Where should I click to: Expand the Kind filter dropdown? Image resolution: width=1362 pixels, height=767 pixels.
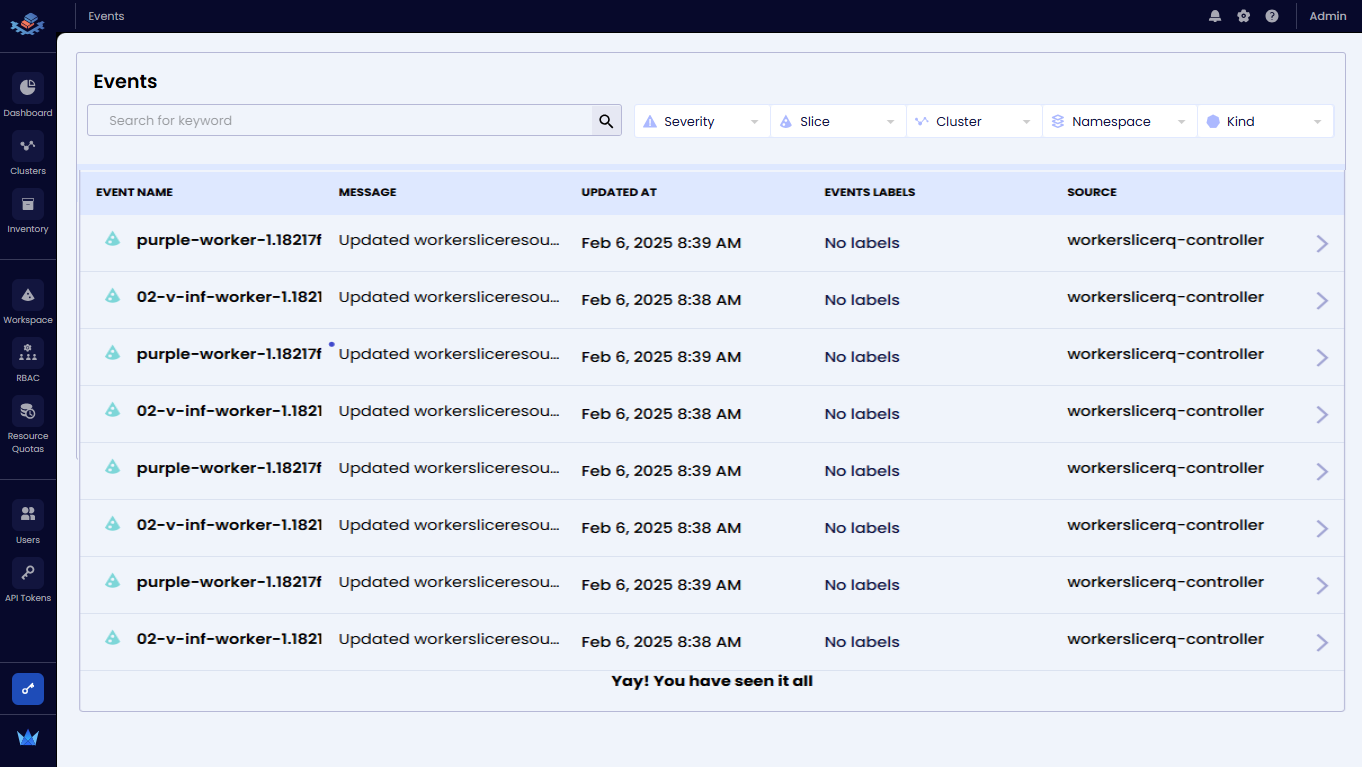click(1265, 121)
